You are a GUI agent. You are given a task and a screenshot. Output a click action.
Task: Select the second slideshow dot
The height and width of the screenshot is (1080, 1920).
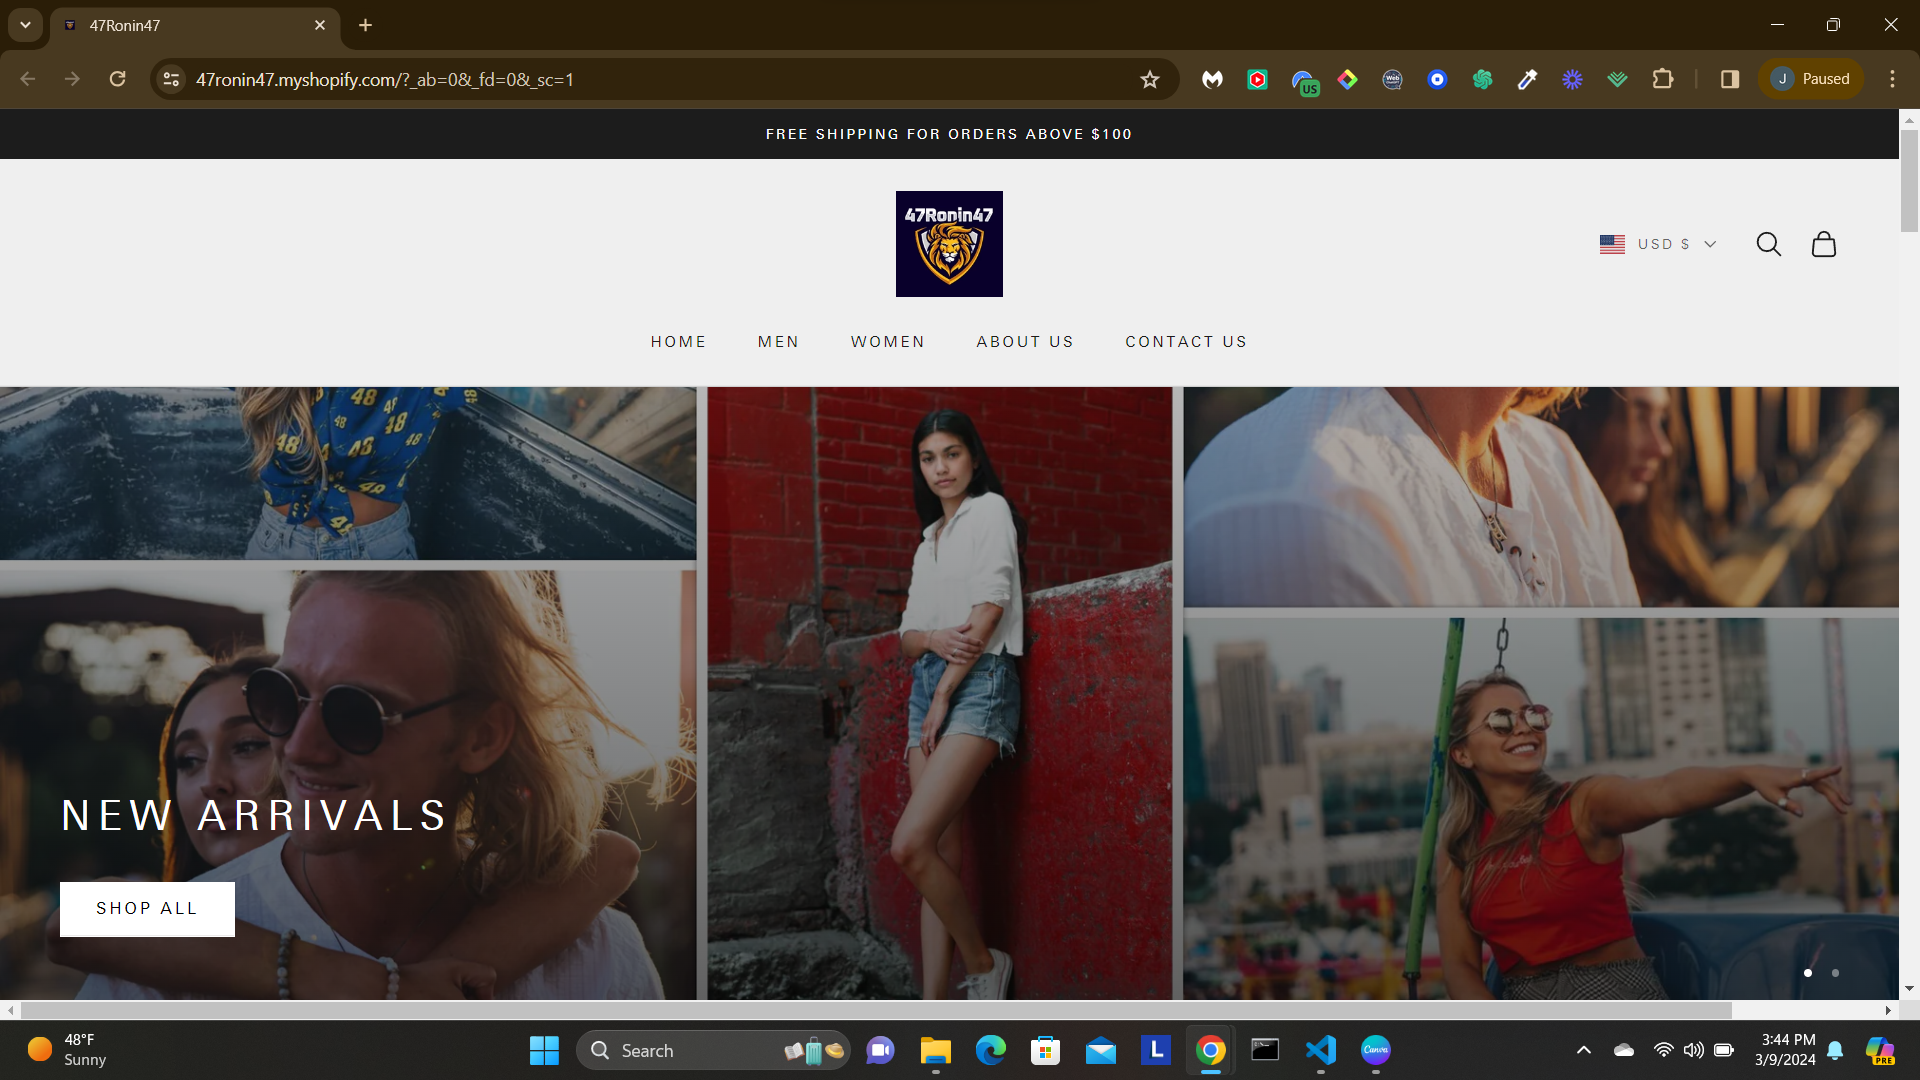tap(1835, 973)
